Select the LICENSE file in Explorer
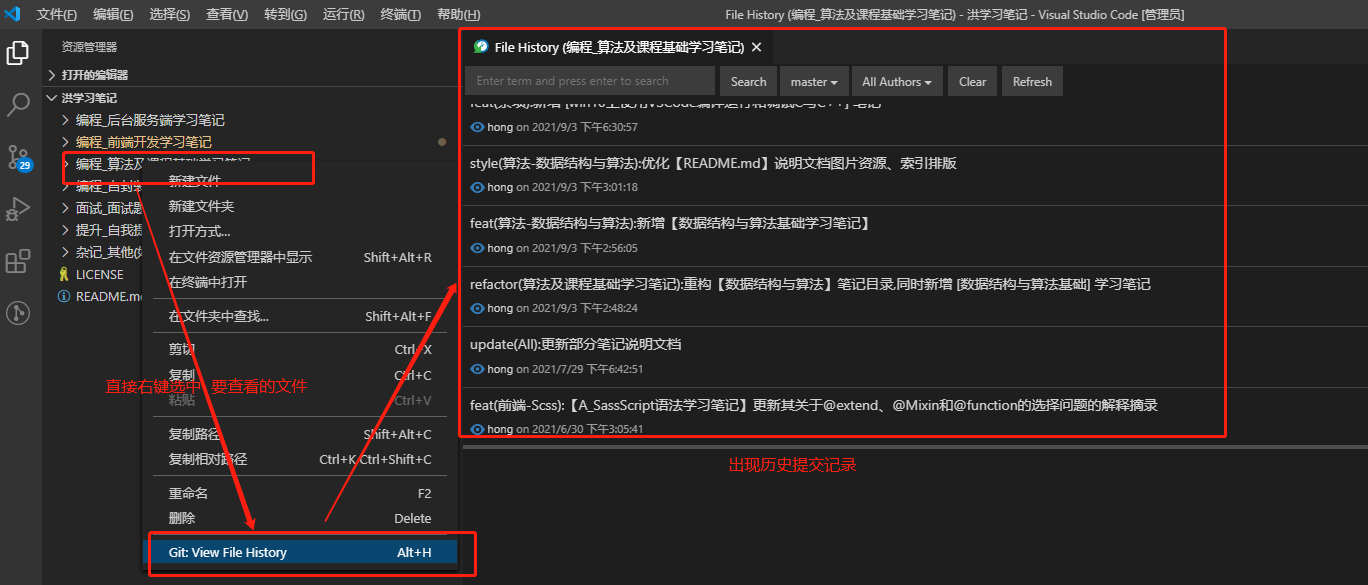This screenshot has width=1368, height=585. [98, 273]
